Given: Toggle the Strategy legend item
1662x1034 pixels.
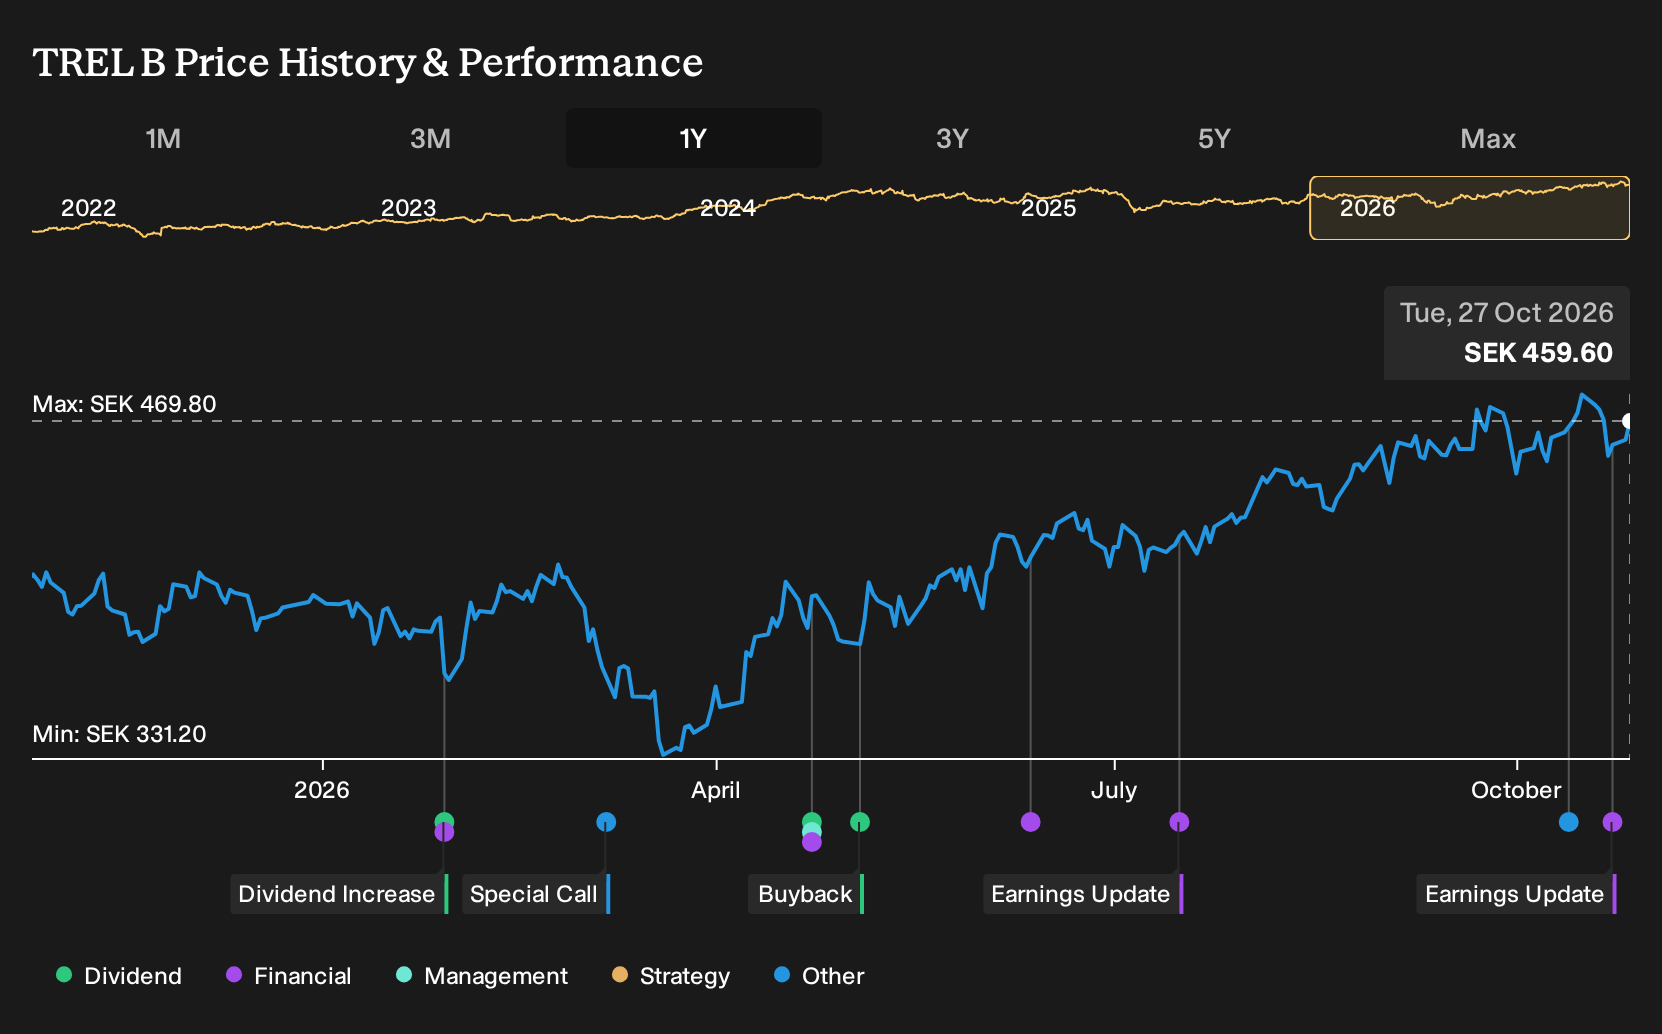Looking at the screenshot, I should click(x=671, y=976).
